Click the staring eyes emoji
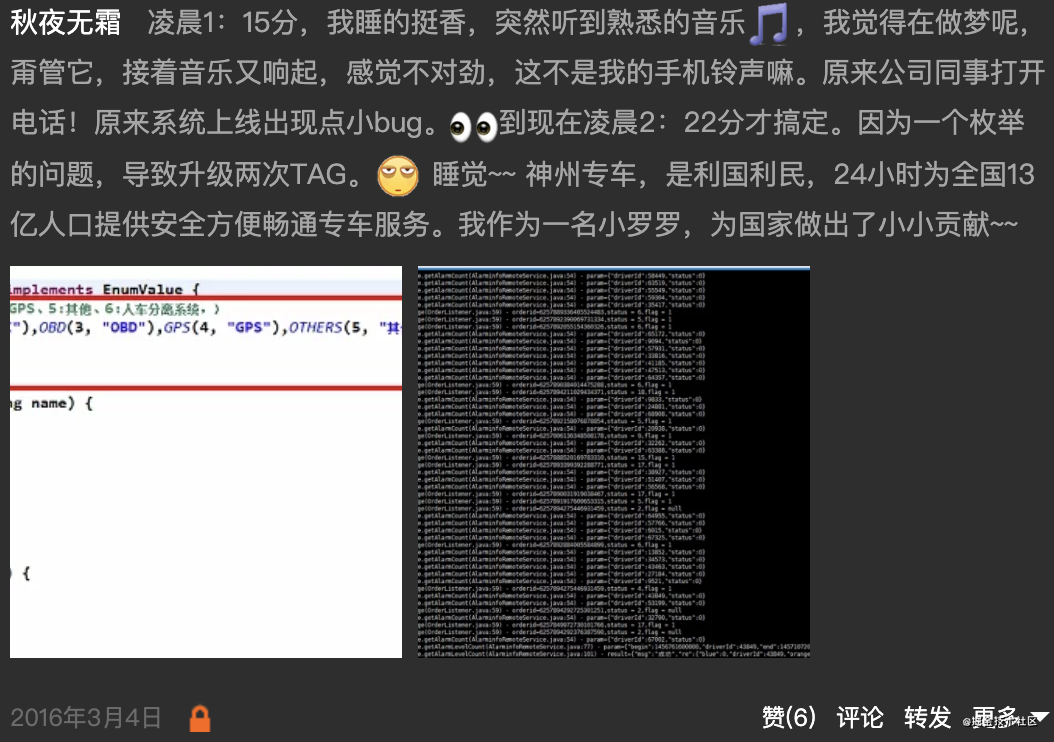The width and height of the screenshot is (1054, 742). click(473, 126)
